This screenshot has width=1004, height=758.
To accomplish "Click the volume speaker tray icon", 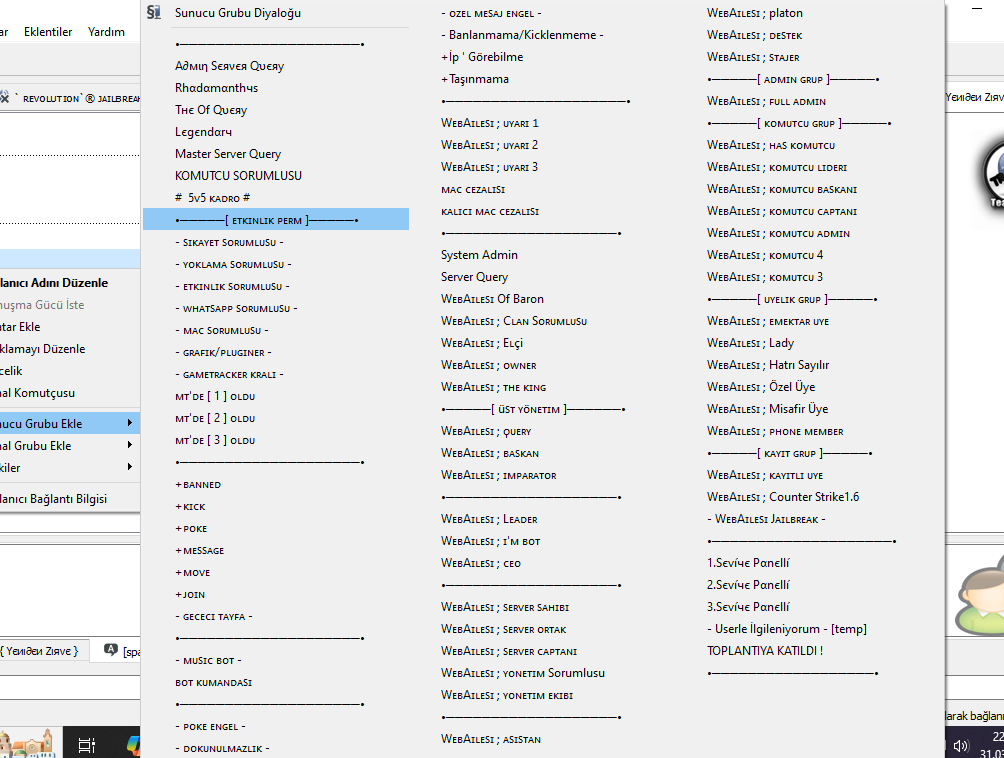I will click(x=960, y=746).
